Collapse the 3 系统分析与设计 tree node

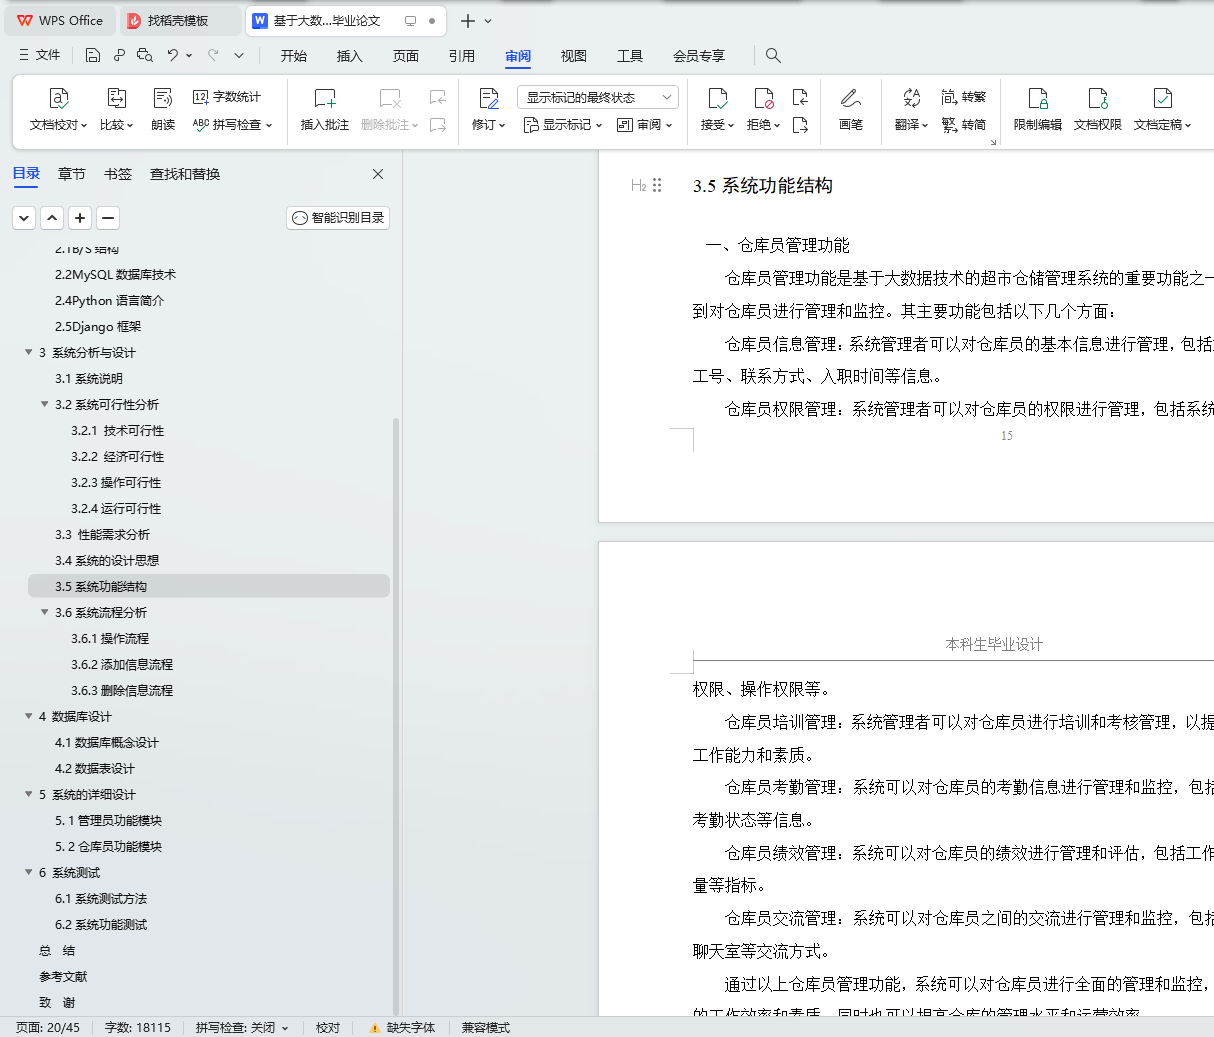tap(28, 352)
